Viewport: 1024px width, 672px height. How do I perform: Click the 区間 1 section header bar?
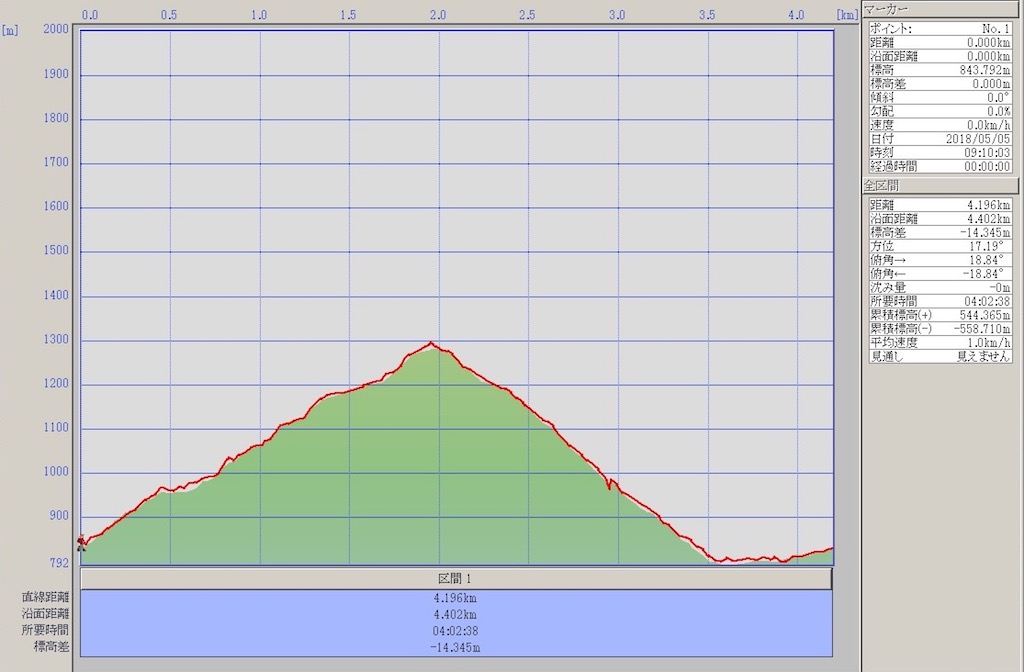point(456,579)
